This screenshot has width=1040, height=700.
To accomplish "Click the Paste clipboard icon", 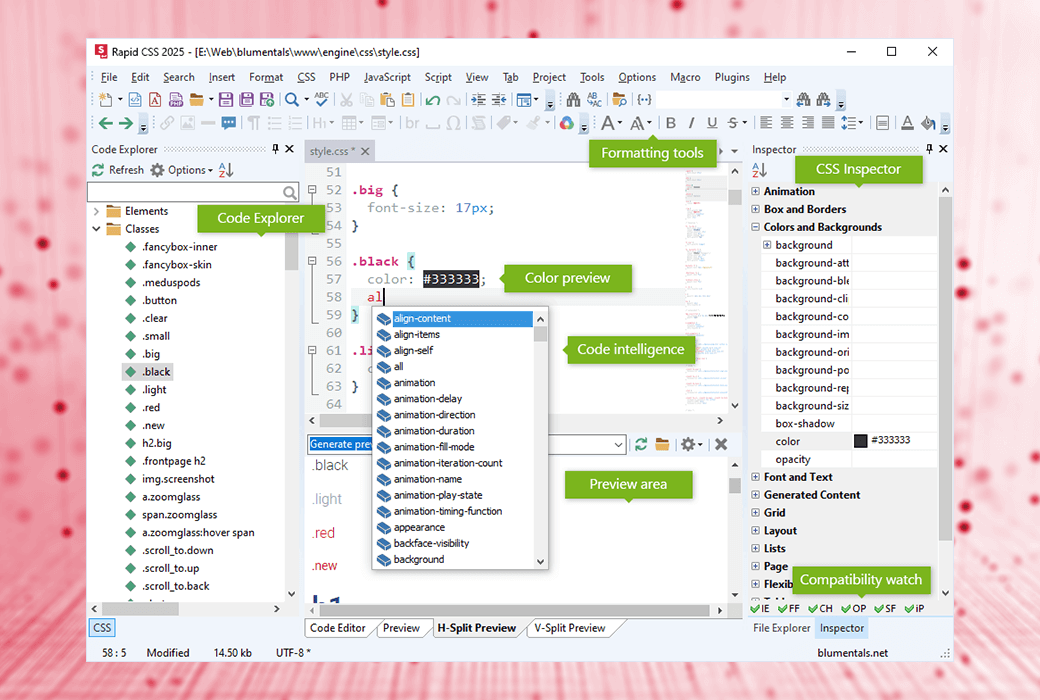I will (x=387, y=100).
